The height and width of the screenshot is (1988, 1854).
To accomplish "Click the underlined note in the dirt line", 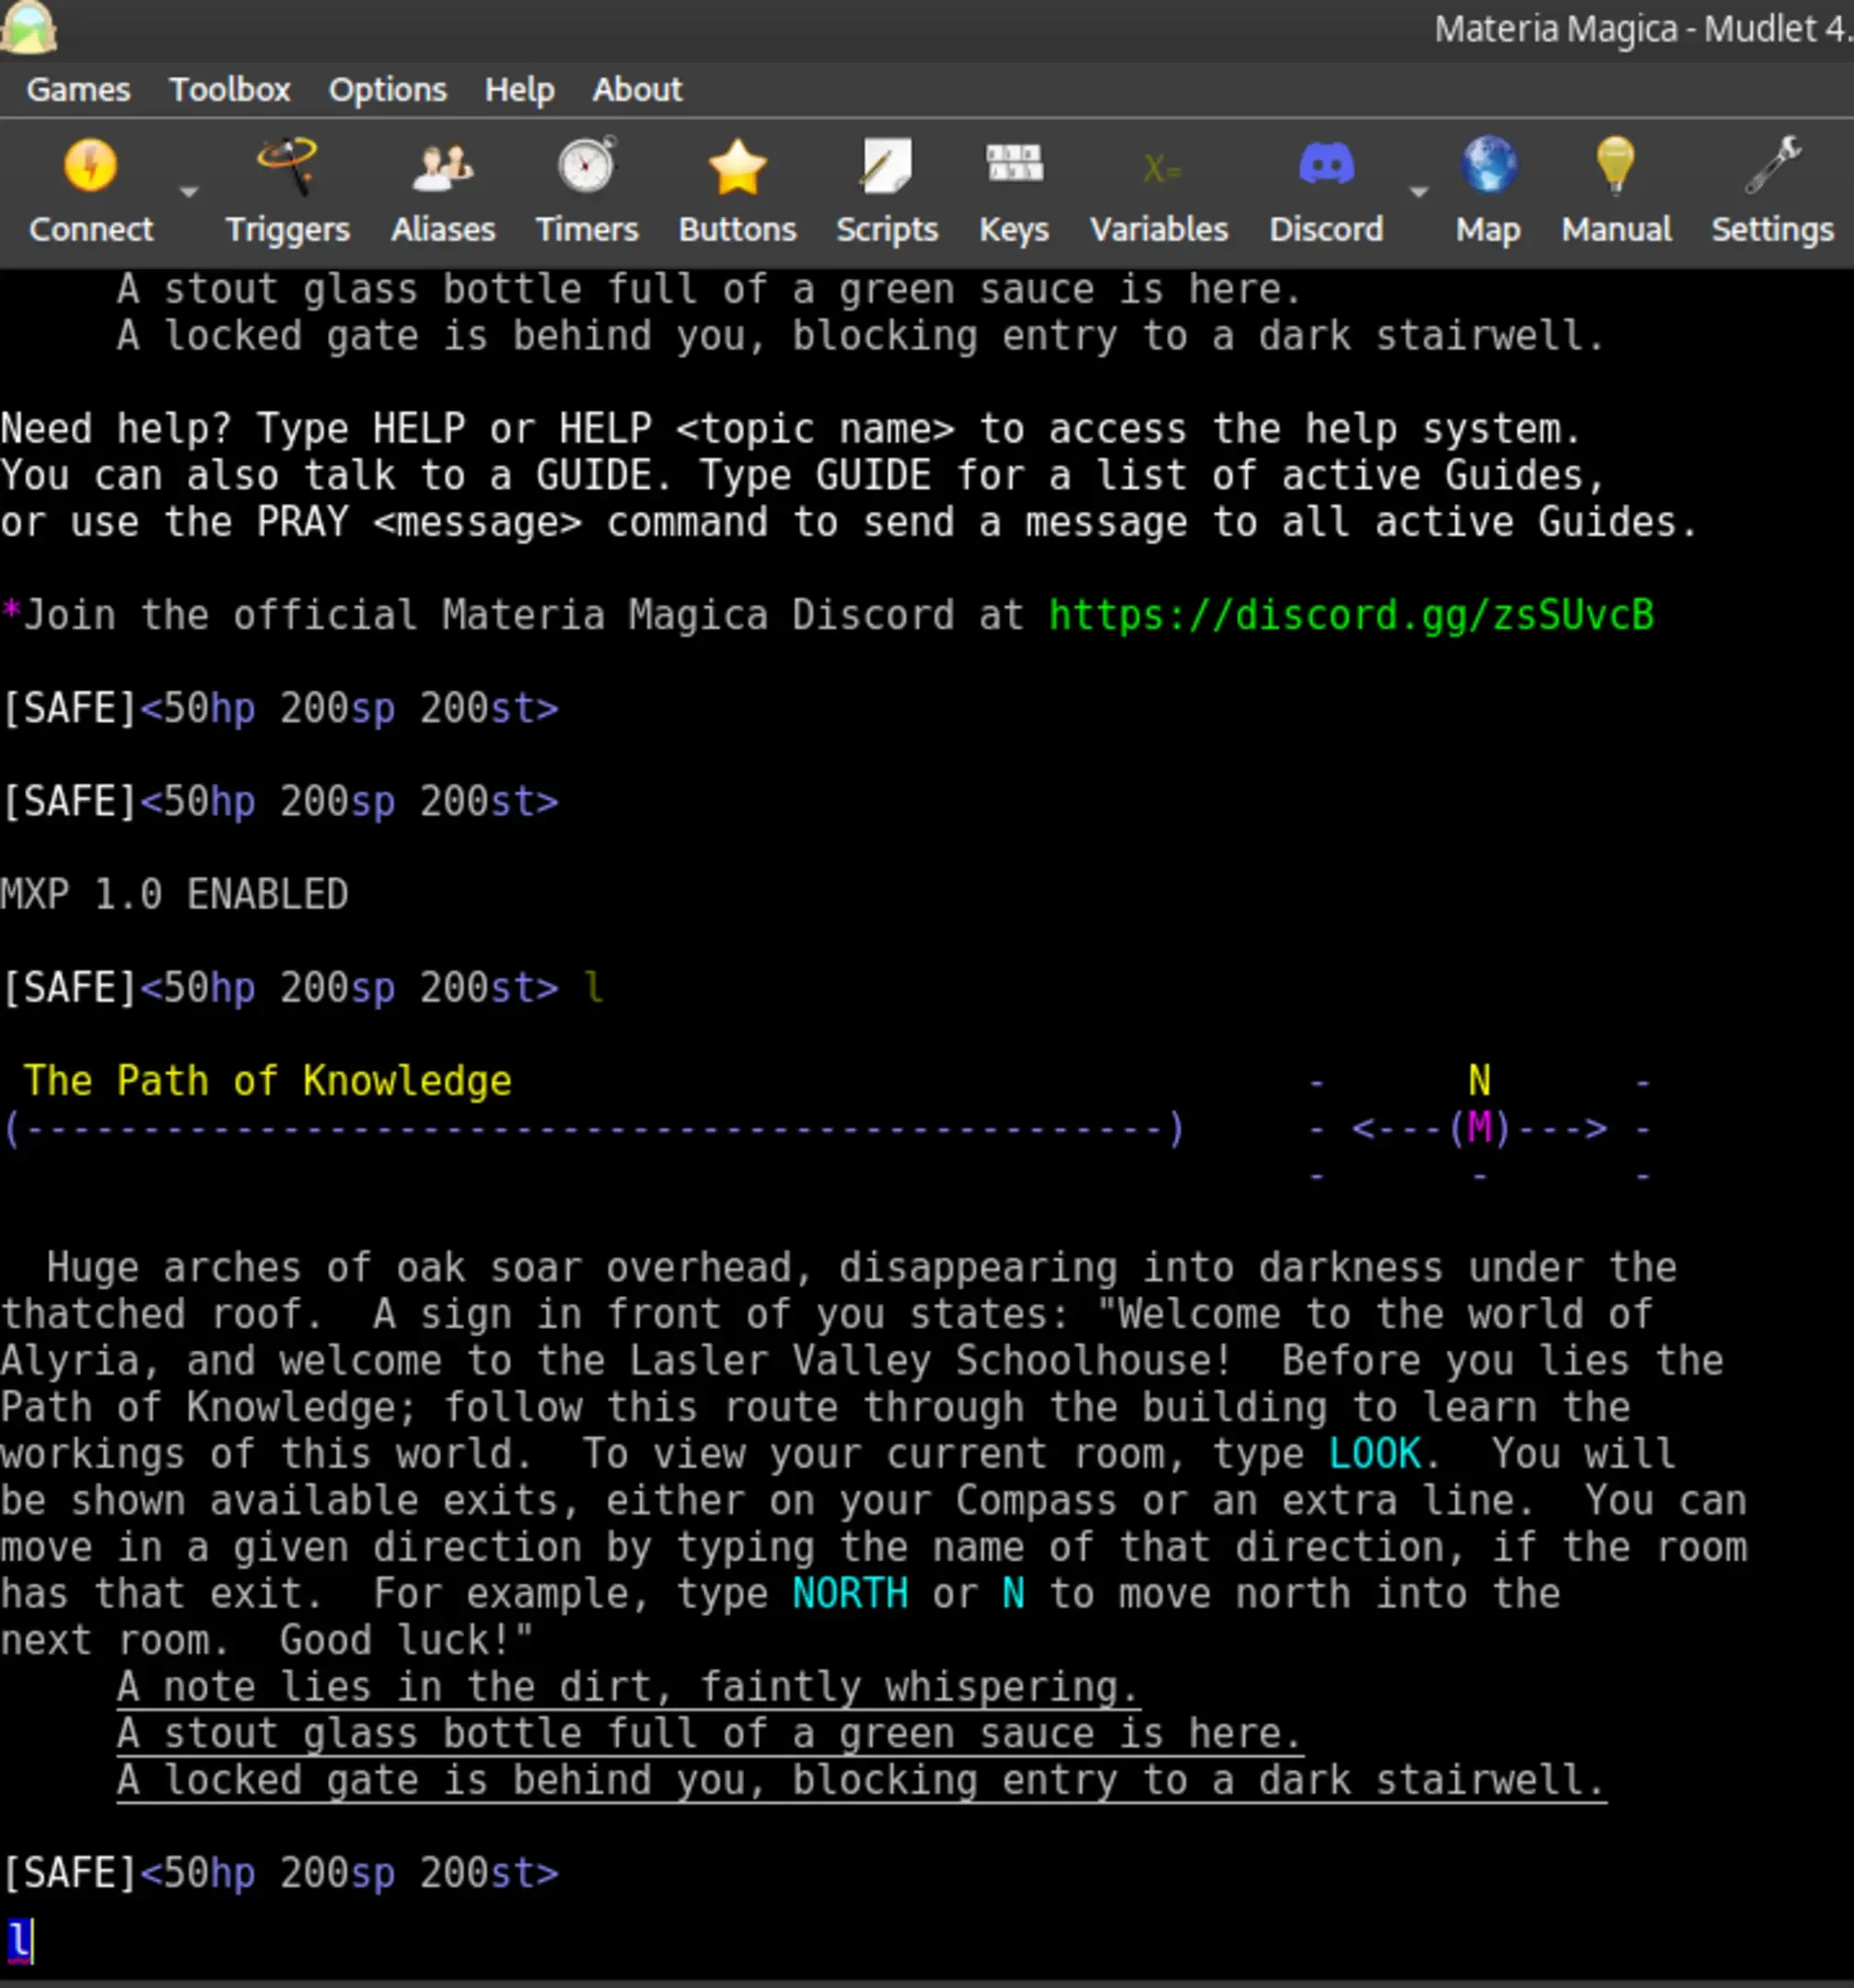I will [628, 1688].
